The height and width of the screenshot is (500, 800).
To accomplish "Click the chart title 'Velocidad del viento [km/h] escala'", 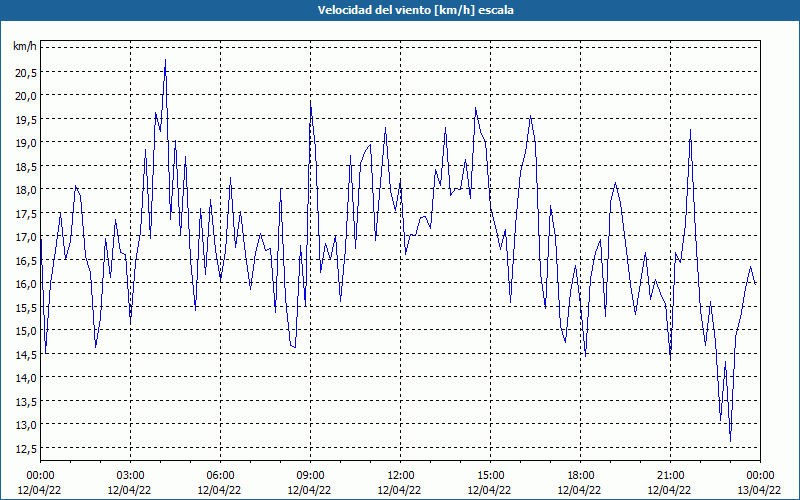I will click(415, 10).
